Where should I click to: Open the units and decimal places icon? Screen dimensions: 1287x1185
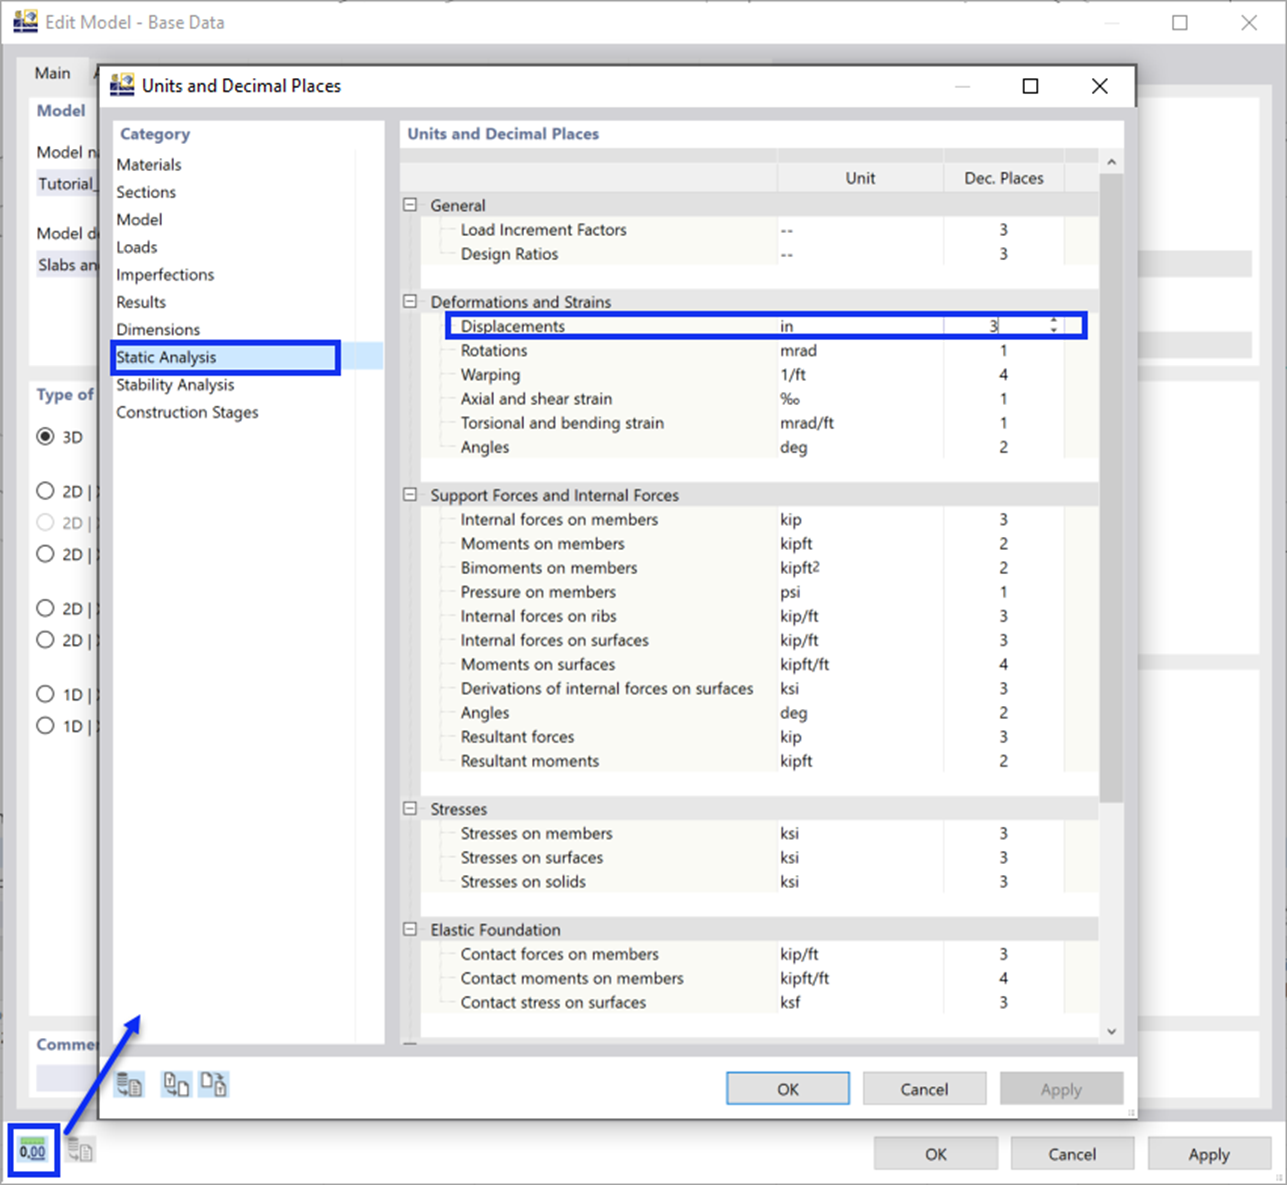(33, 1151)
